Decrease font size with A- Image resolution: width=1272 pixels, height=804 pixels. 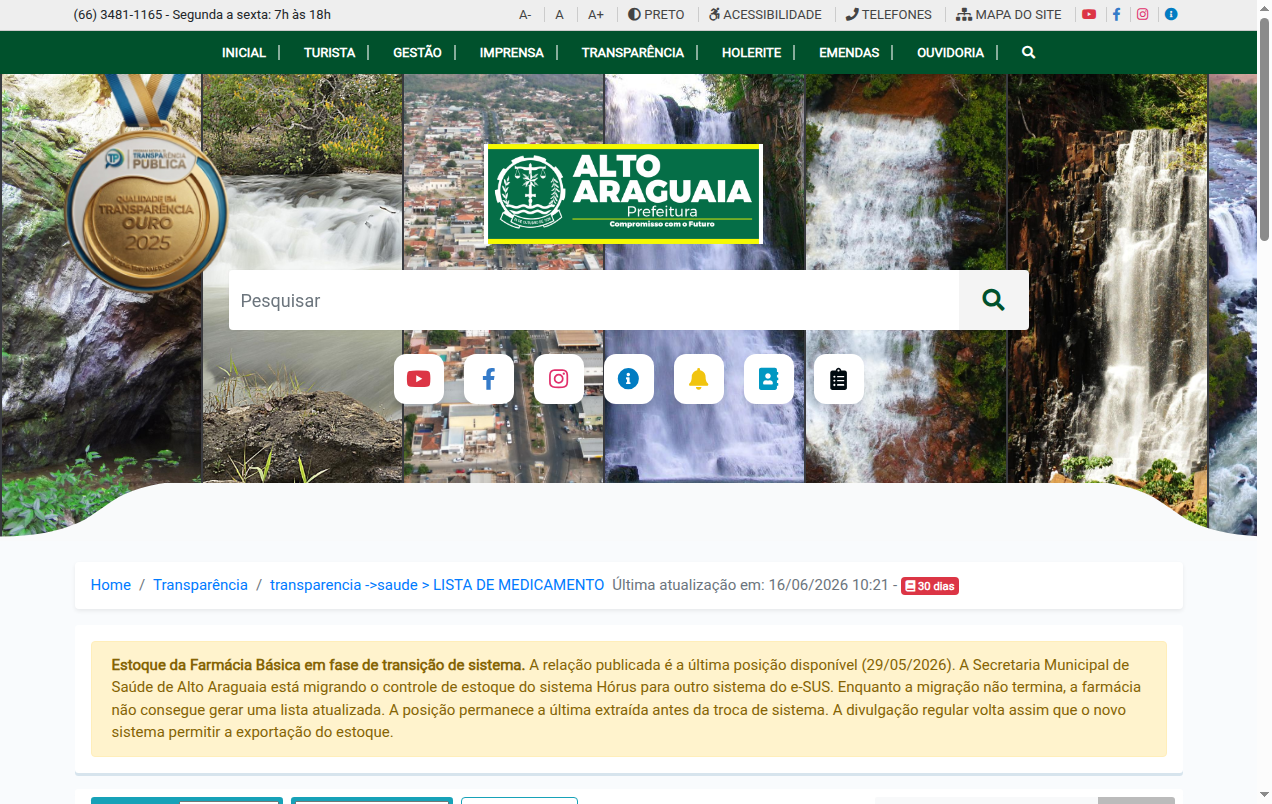click(525, 15)
